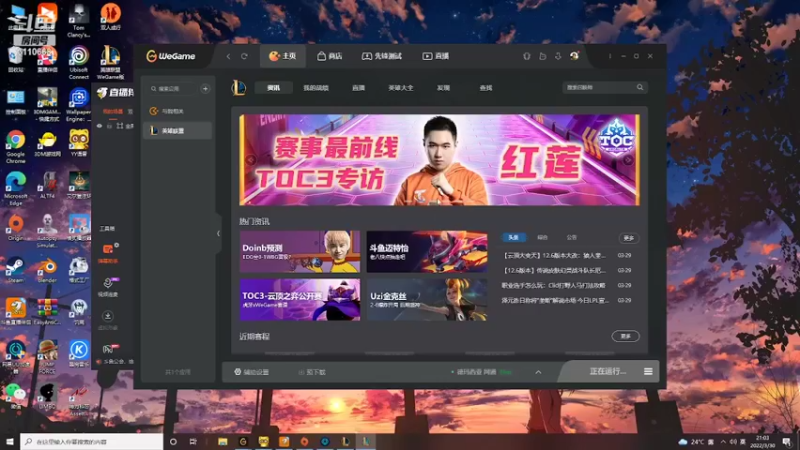Open the 主页 tab in WeGame
This screenshot has width=800, height=450.
point(283,56)
